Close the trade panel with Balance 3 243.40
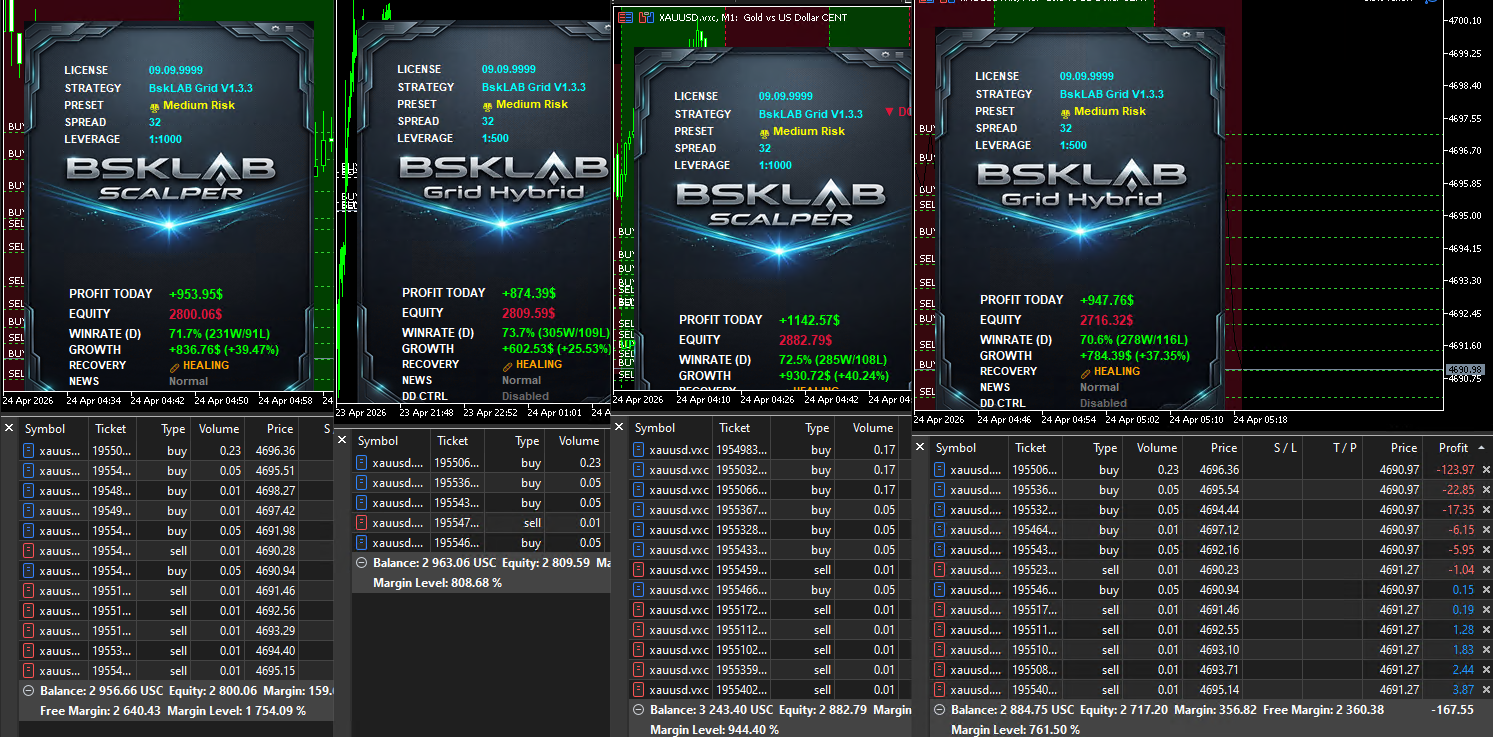The image size is (1493, 737). tap(619, 427)
